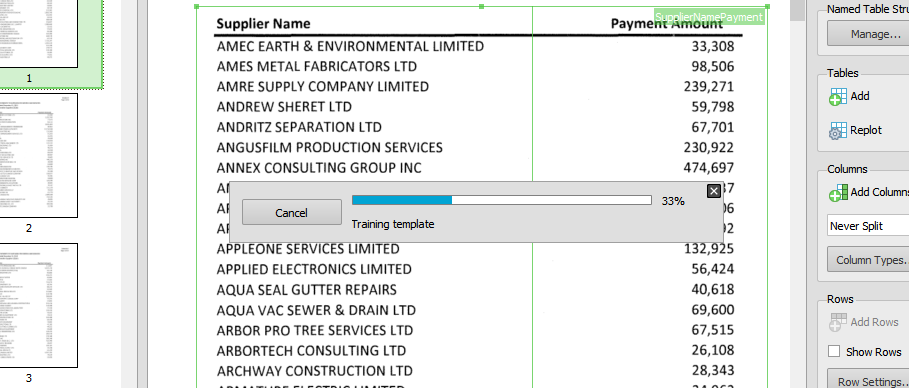
Task: Close the training progress dialog
Action: 714,191
